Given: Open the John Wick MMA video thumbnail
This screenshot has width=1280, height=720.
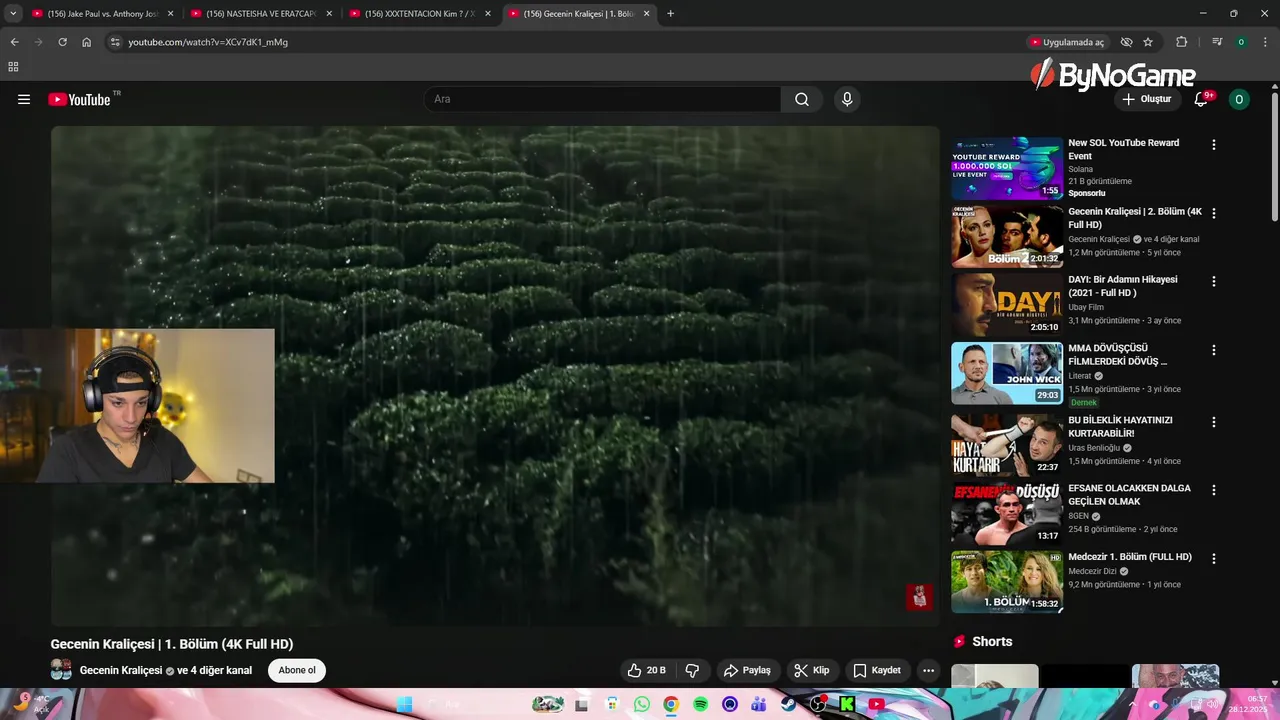Looking at the screenshot, I should [1007, 373].
